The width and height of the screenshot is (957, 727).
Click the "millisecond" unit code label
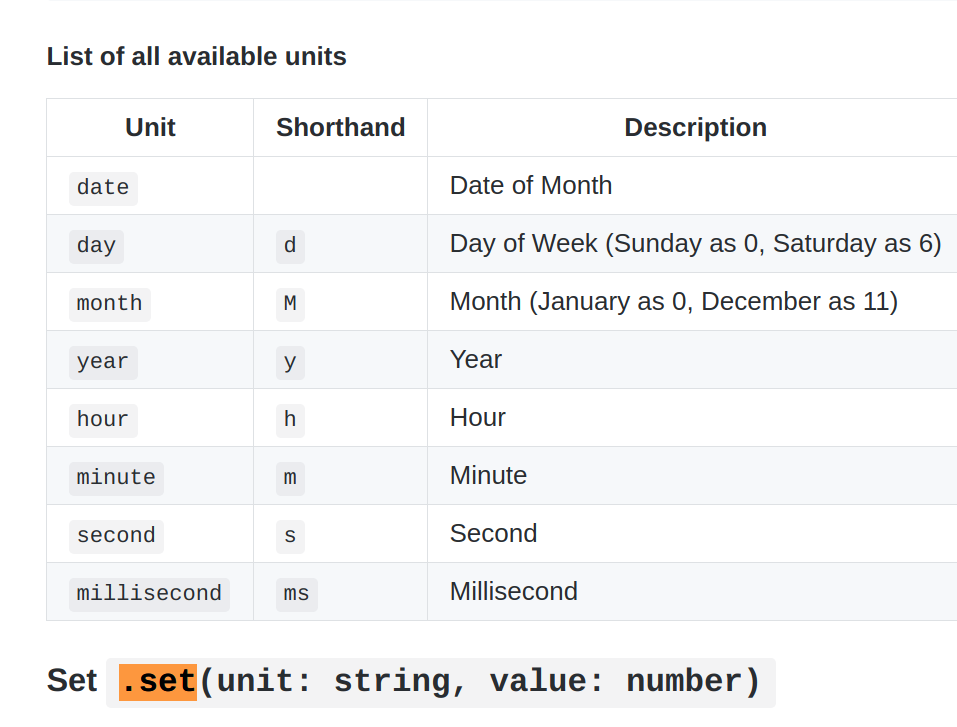[x=149, y=594]
